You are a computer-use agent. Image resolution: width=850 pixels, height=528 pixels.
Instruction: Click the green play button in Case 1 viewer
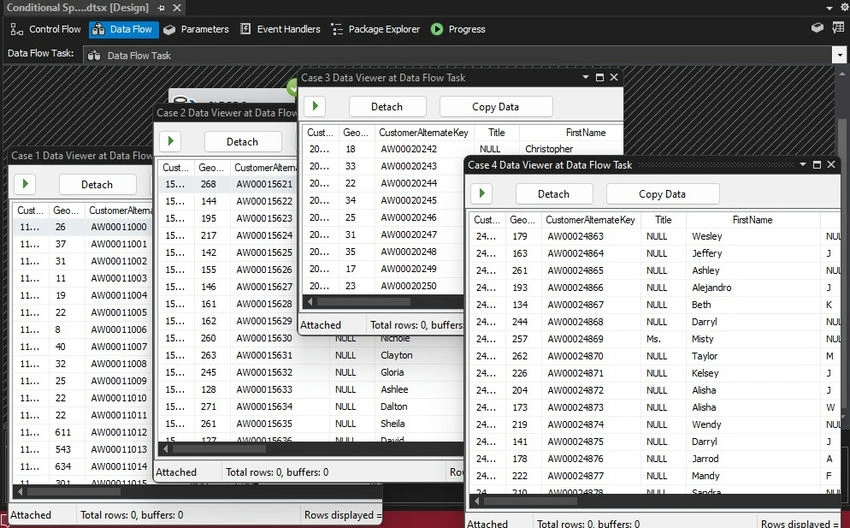[x=25, y=184]
